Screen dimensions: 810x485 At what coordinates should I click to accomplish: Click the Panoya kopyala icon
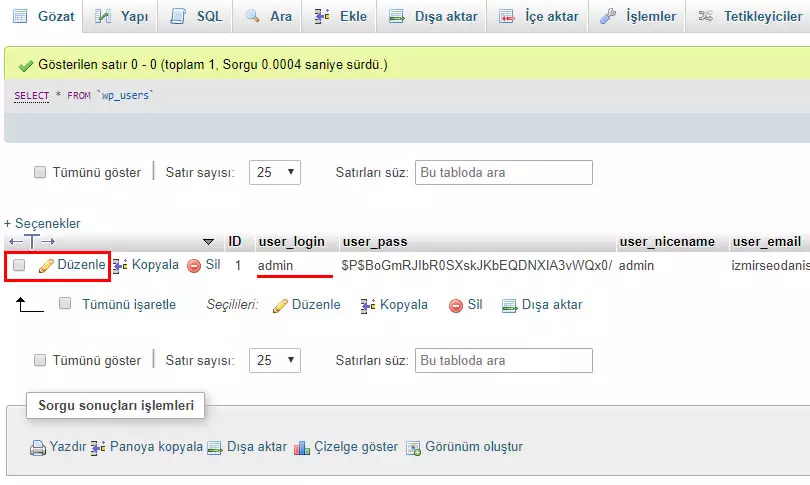pyautogui.click(x=98, y=447)
